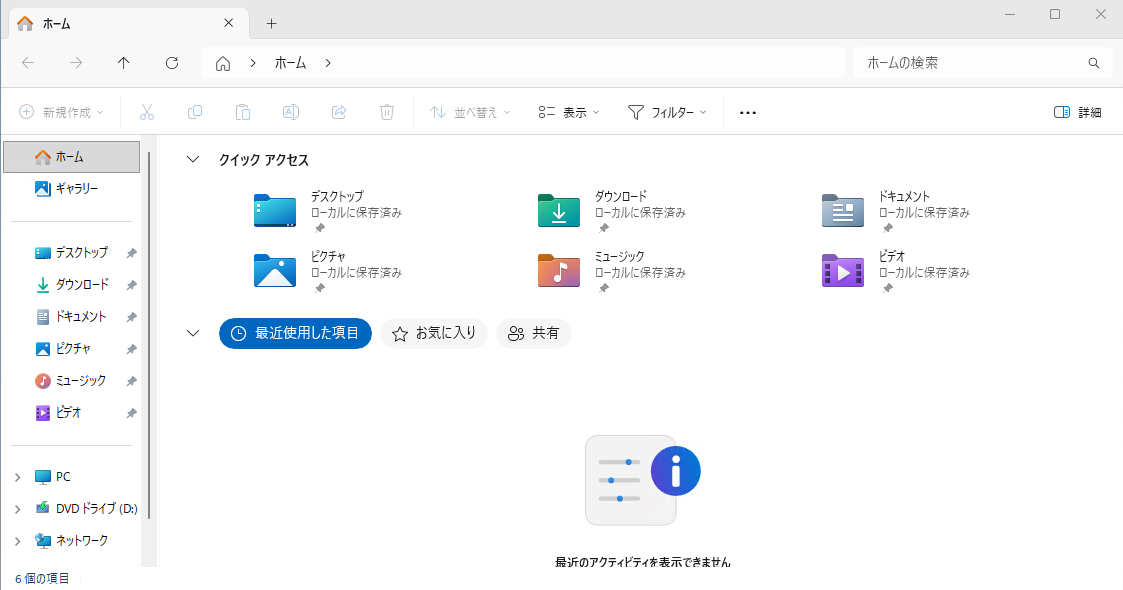Click the 6 個の項目 status text
The width and height of the screenshot is (1123, 590).
[x=42, y=579]
